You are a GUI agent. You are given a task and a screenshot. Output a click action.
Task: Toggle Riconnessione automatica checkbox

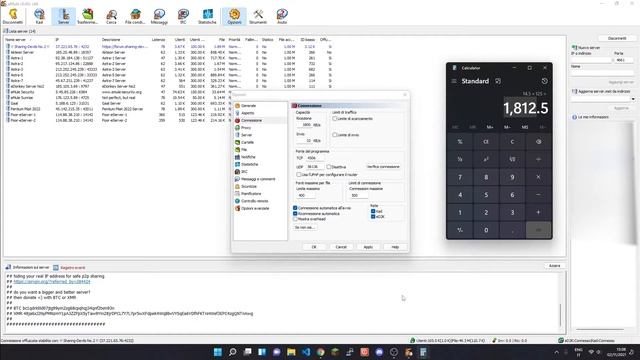pos(295,213)
